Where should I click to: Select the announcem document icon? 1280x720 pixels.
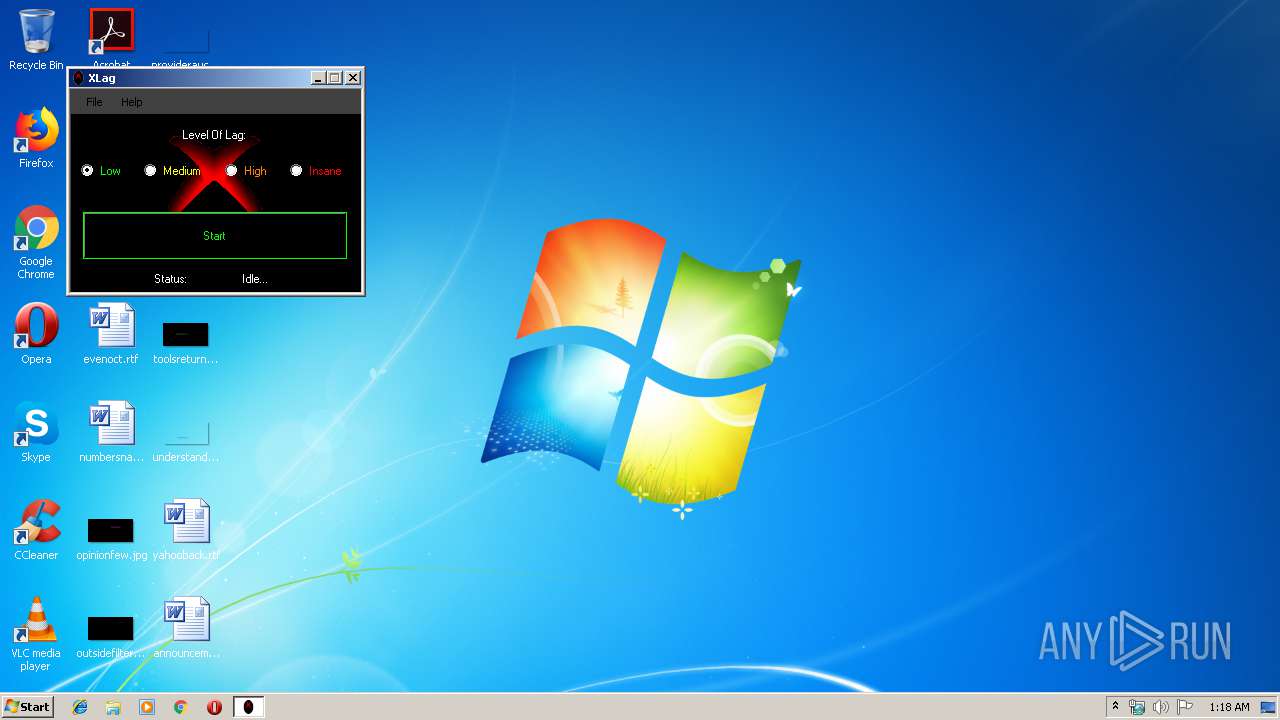pos(186,628)
